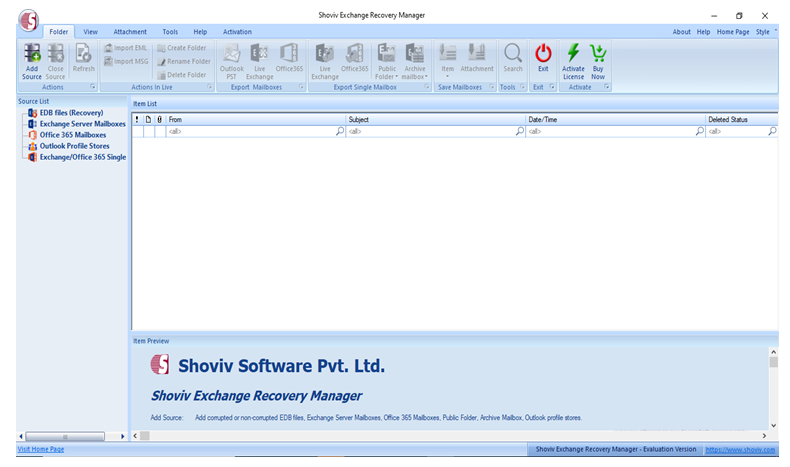Click the From column header
Image resolution: width=790 pixels, height=467 pixels.
256,119
